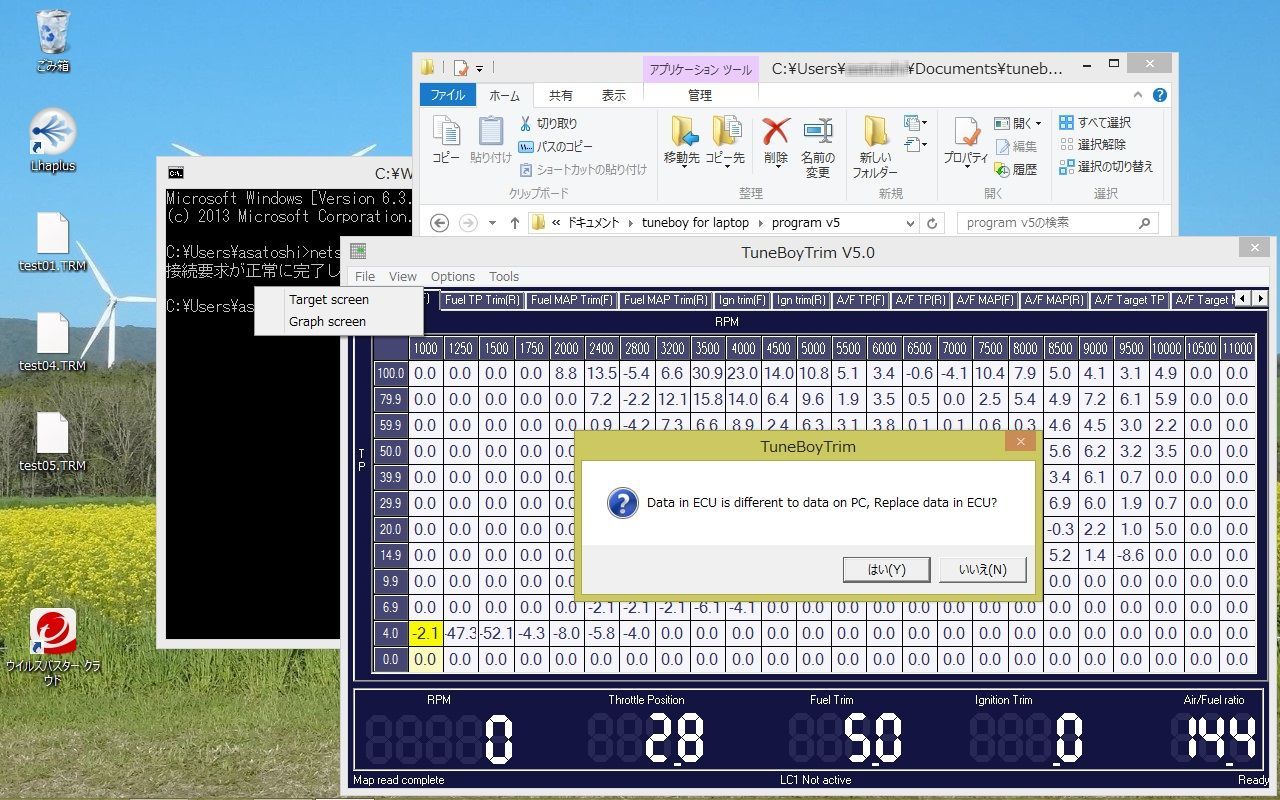Open the New item dropdown in ribbon
The height and width of the screenshot is (800, 1280).
click(915, 123)
